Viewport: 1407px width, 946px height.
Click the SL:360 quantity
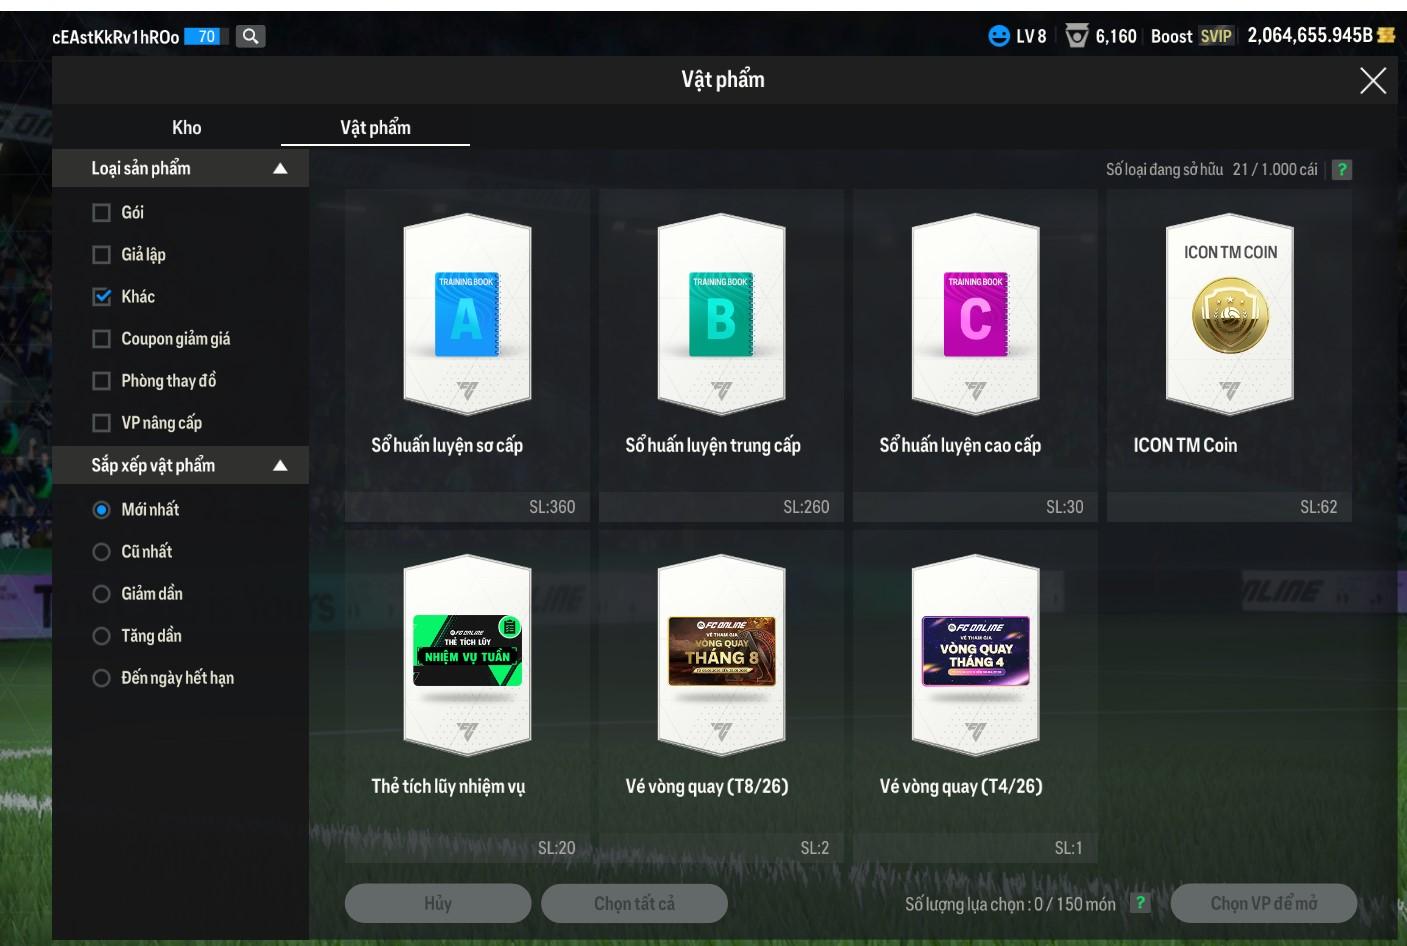(x=552, y=507)
